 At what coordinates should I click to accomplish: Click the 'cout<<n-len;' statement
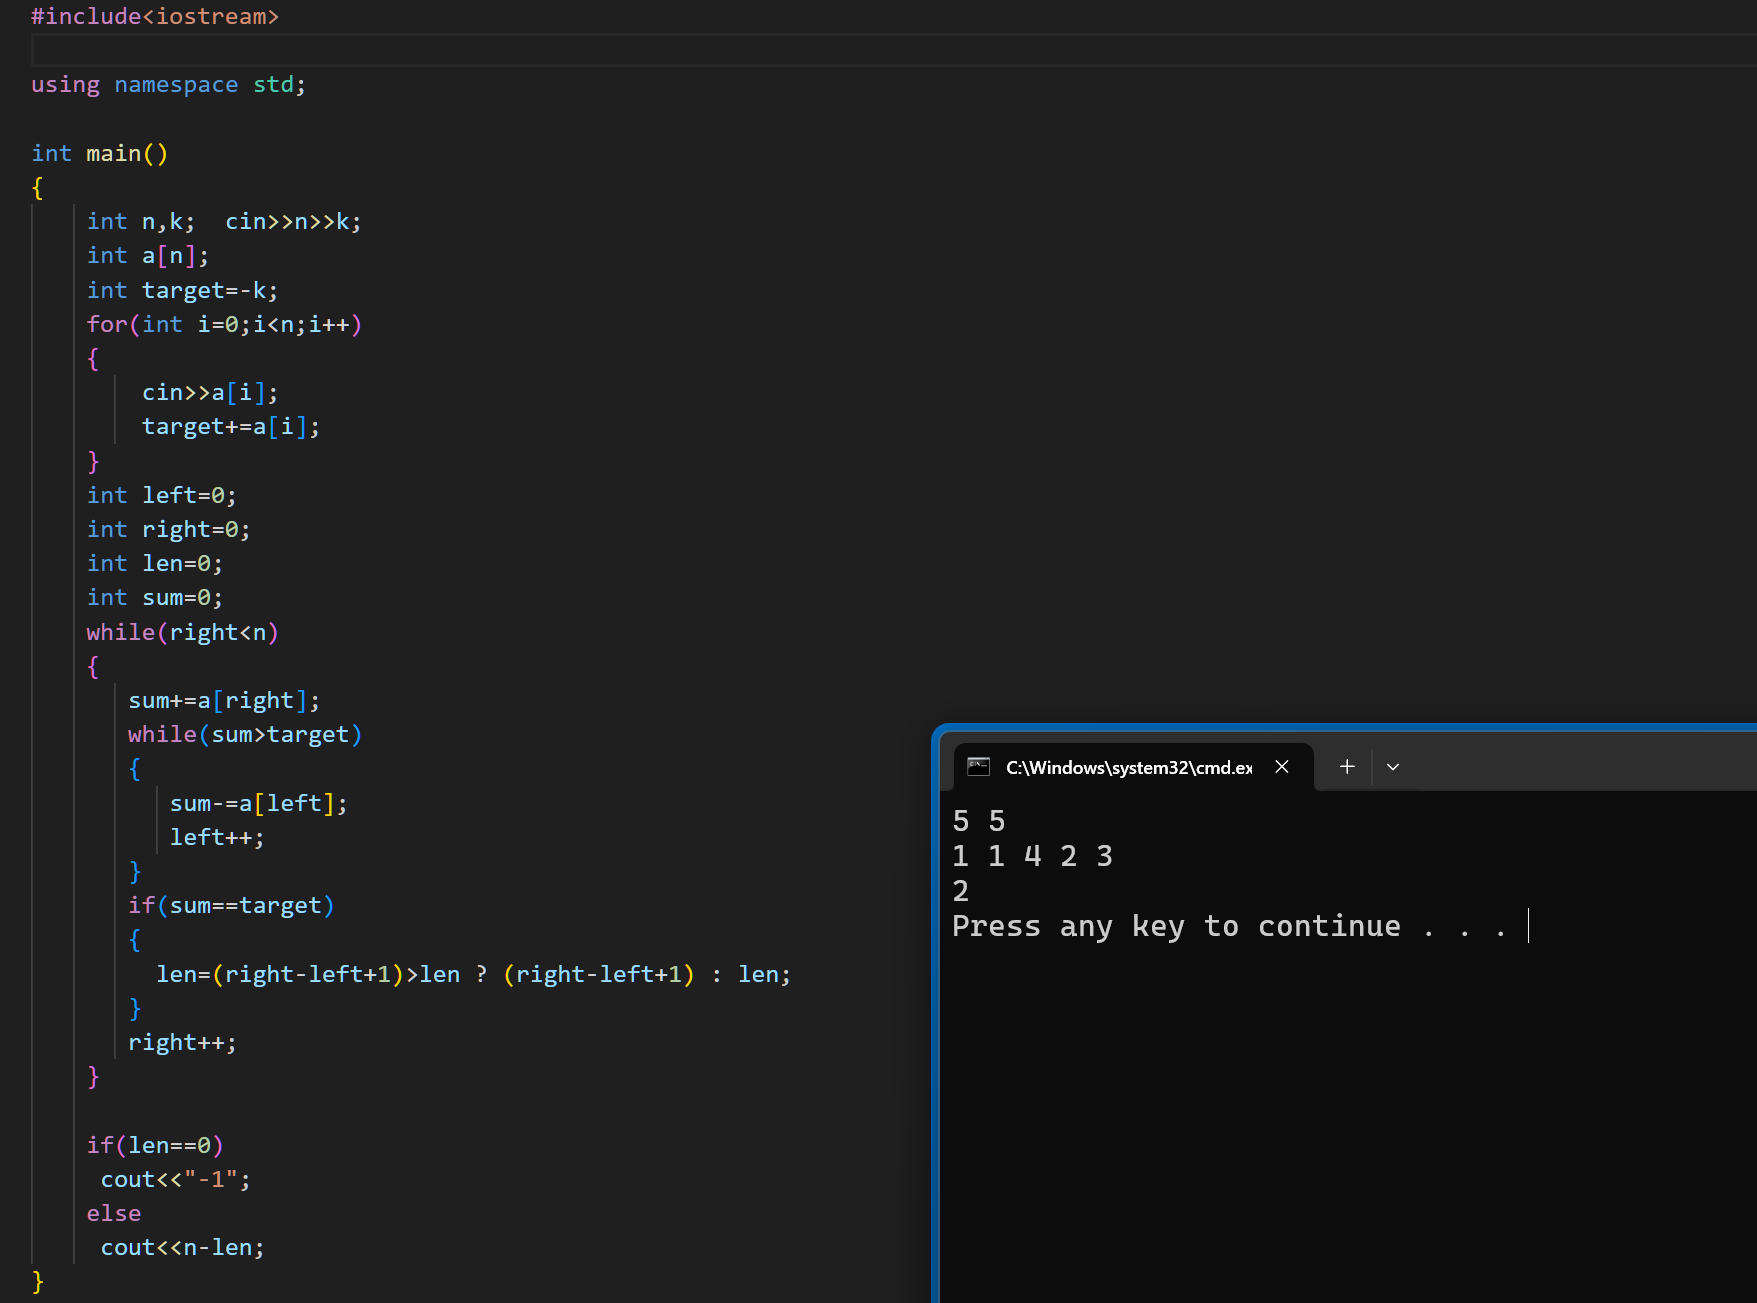pos(183,1247)
